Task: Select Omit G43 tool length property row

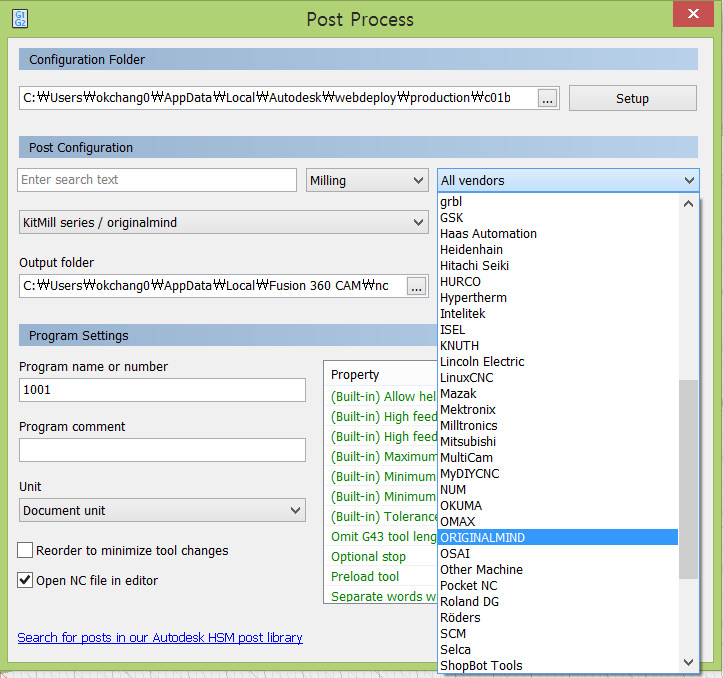Action: (x=381, y=536)
